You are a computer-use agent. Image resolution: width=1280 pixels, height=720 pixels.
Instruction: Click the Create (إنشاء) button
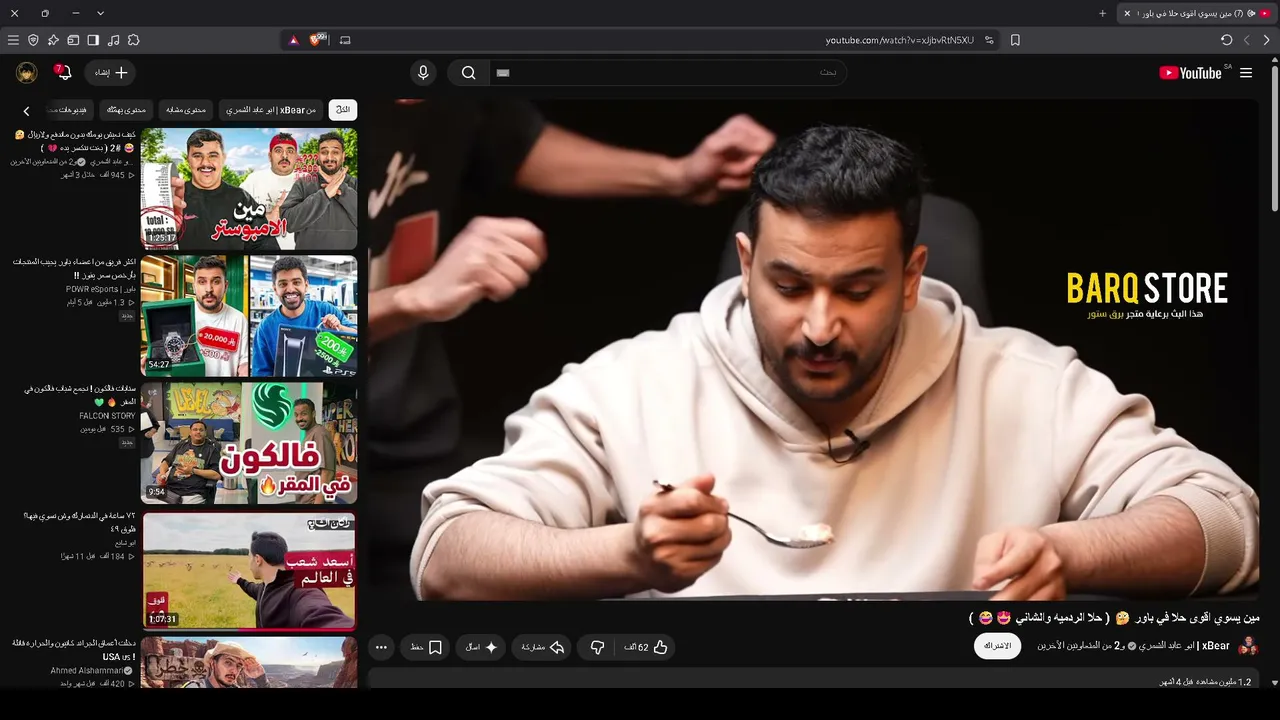coord(111,73)
